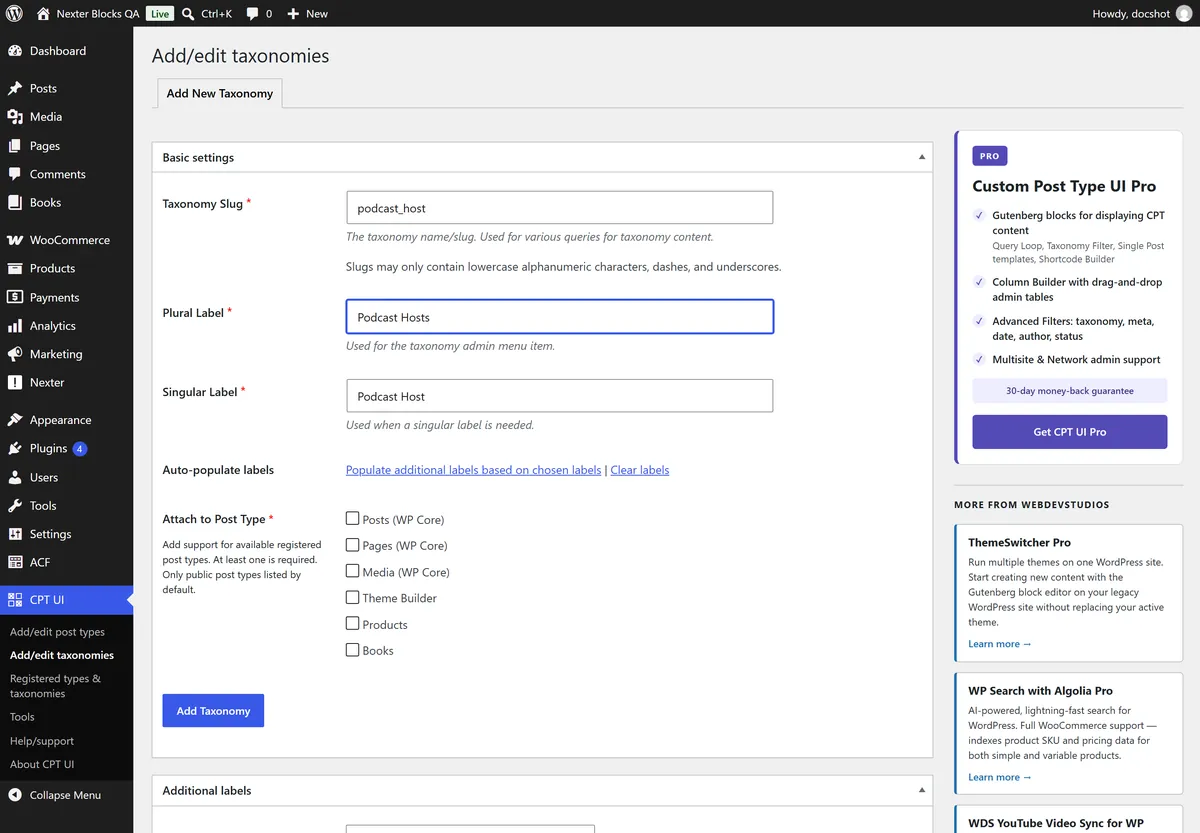Focus the Taxonomy Slug input field

[x=559, y=208]
